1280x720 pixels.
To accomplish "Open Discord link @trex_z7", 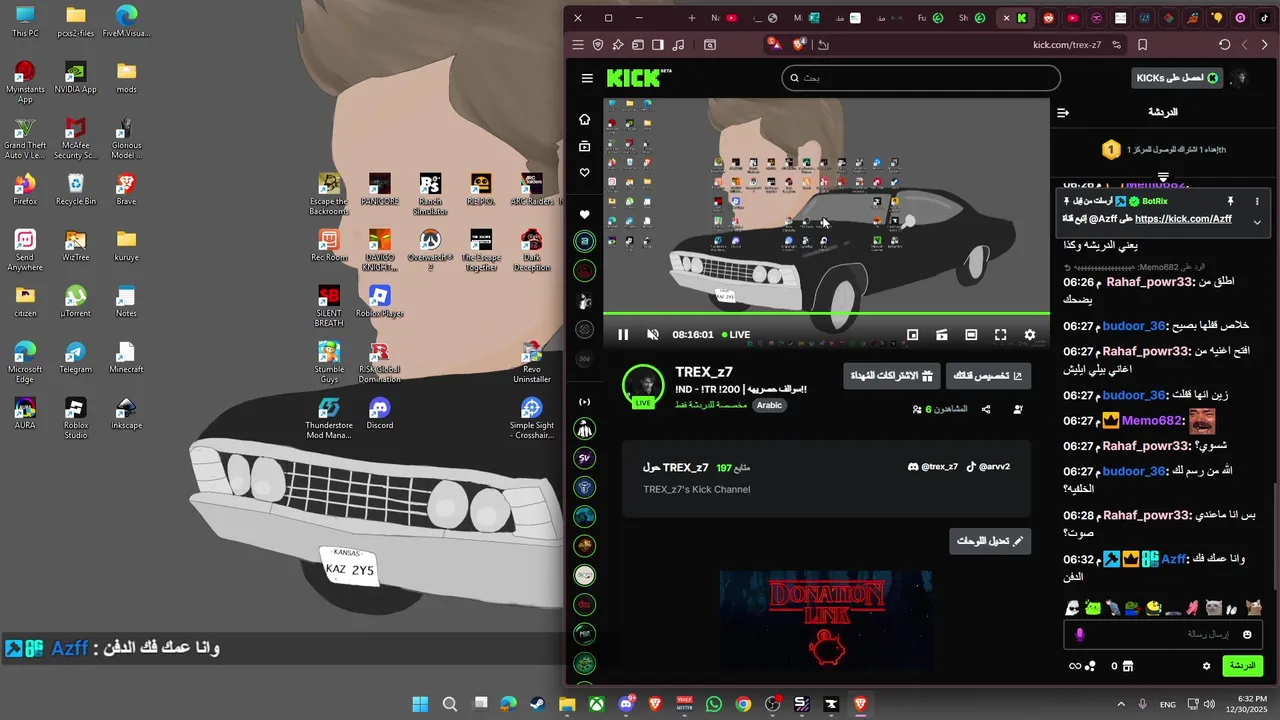I will [932, 467].
